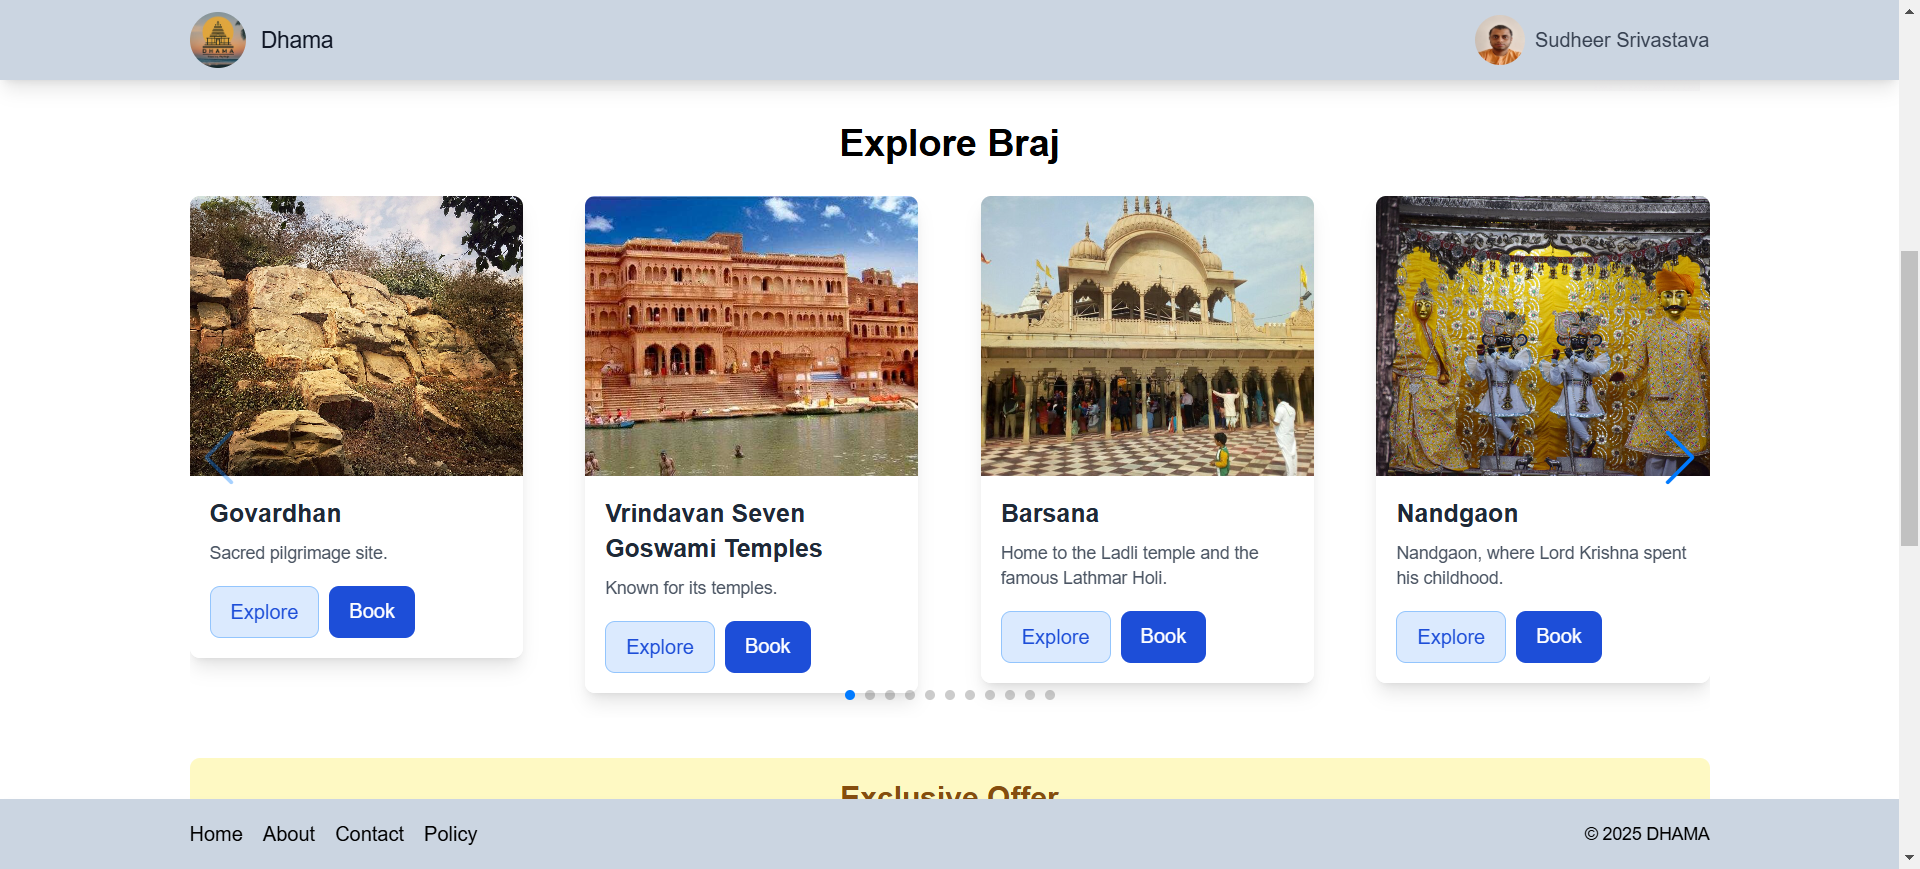Image resolution: width=1920 pixels, height=869 pixels.
Task: Click the fifth carousel pagination dot
Action: pyautogui.click(x=930, y=694)
